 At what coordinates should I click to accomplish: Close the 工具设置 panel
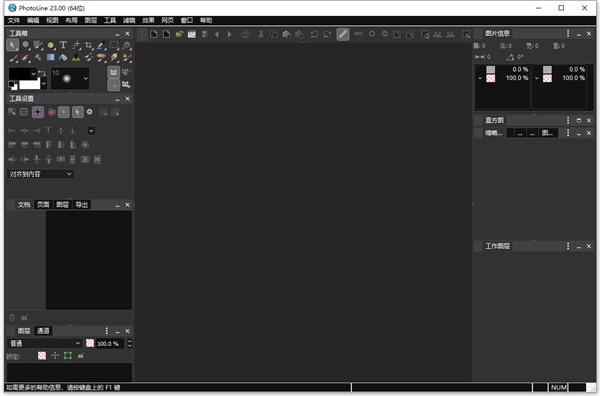[x=127, y=99]
